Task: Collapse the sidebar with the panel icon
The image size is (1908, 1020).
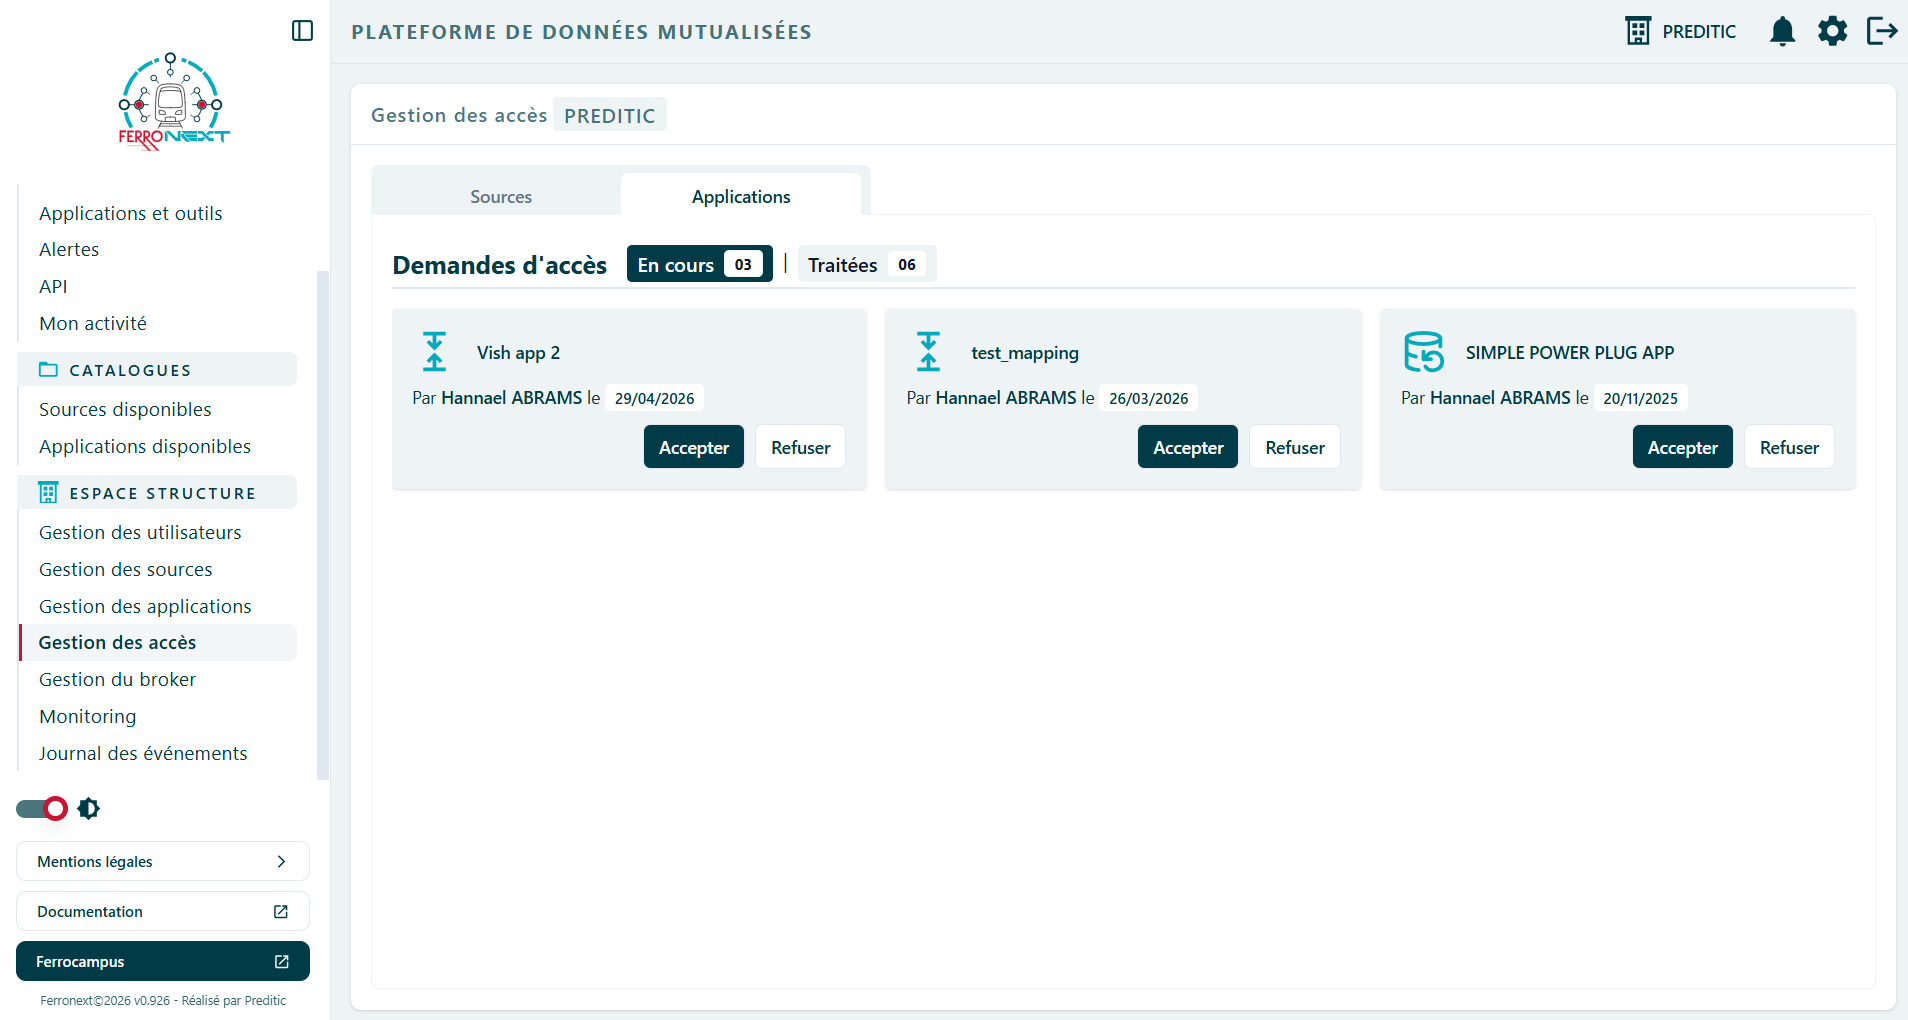Action: [302, 31]
